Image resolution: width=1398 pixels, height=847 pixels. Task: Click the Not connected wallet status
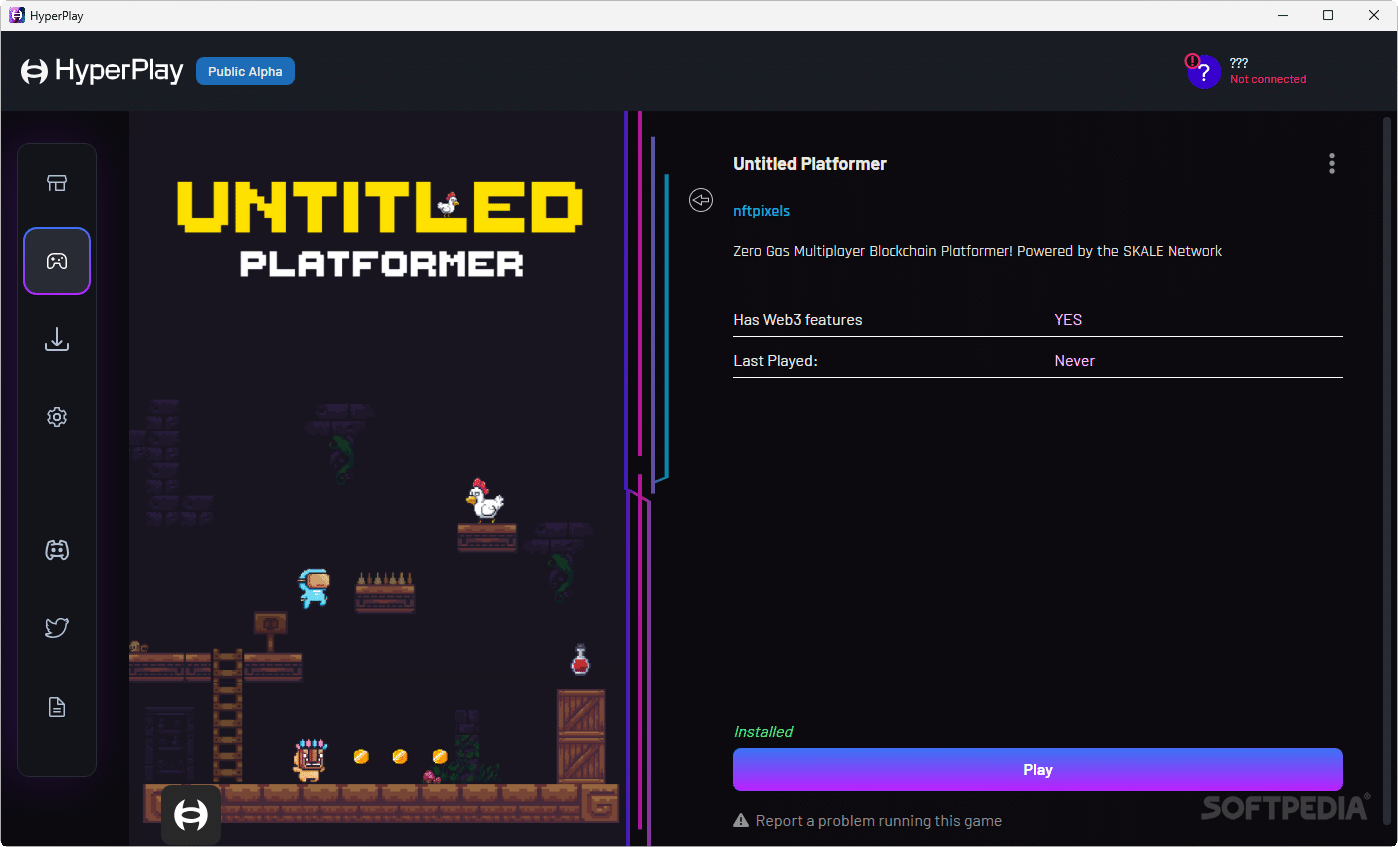[1268, 79]
